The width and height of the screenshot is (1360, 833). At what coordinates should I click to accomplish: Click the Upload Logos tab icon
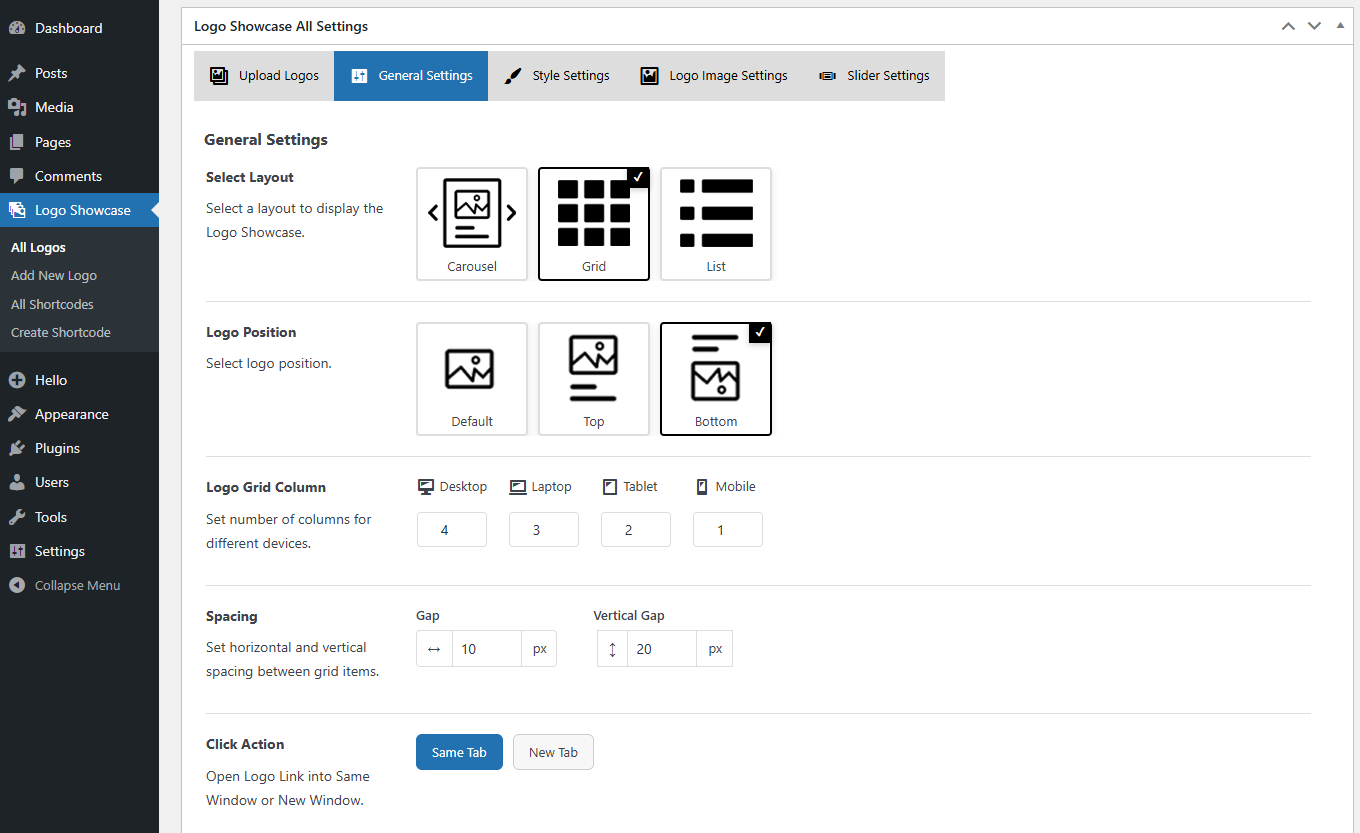pyautogui.click(x=218, y=75)
